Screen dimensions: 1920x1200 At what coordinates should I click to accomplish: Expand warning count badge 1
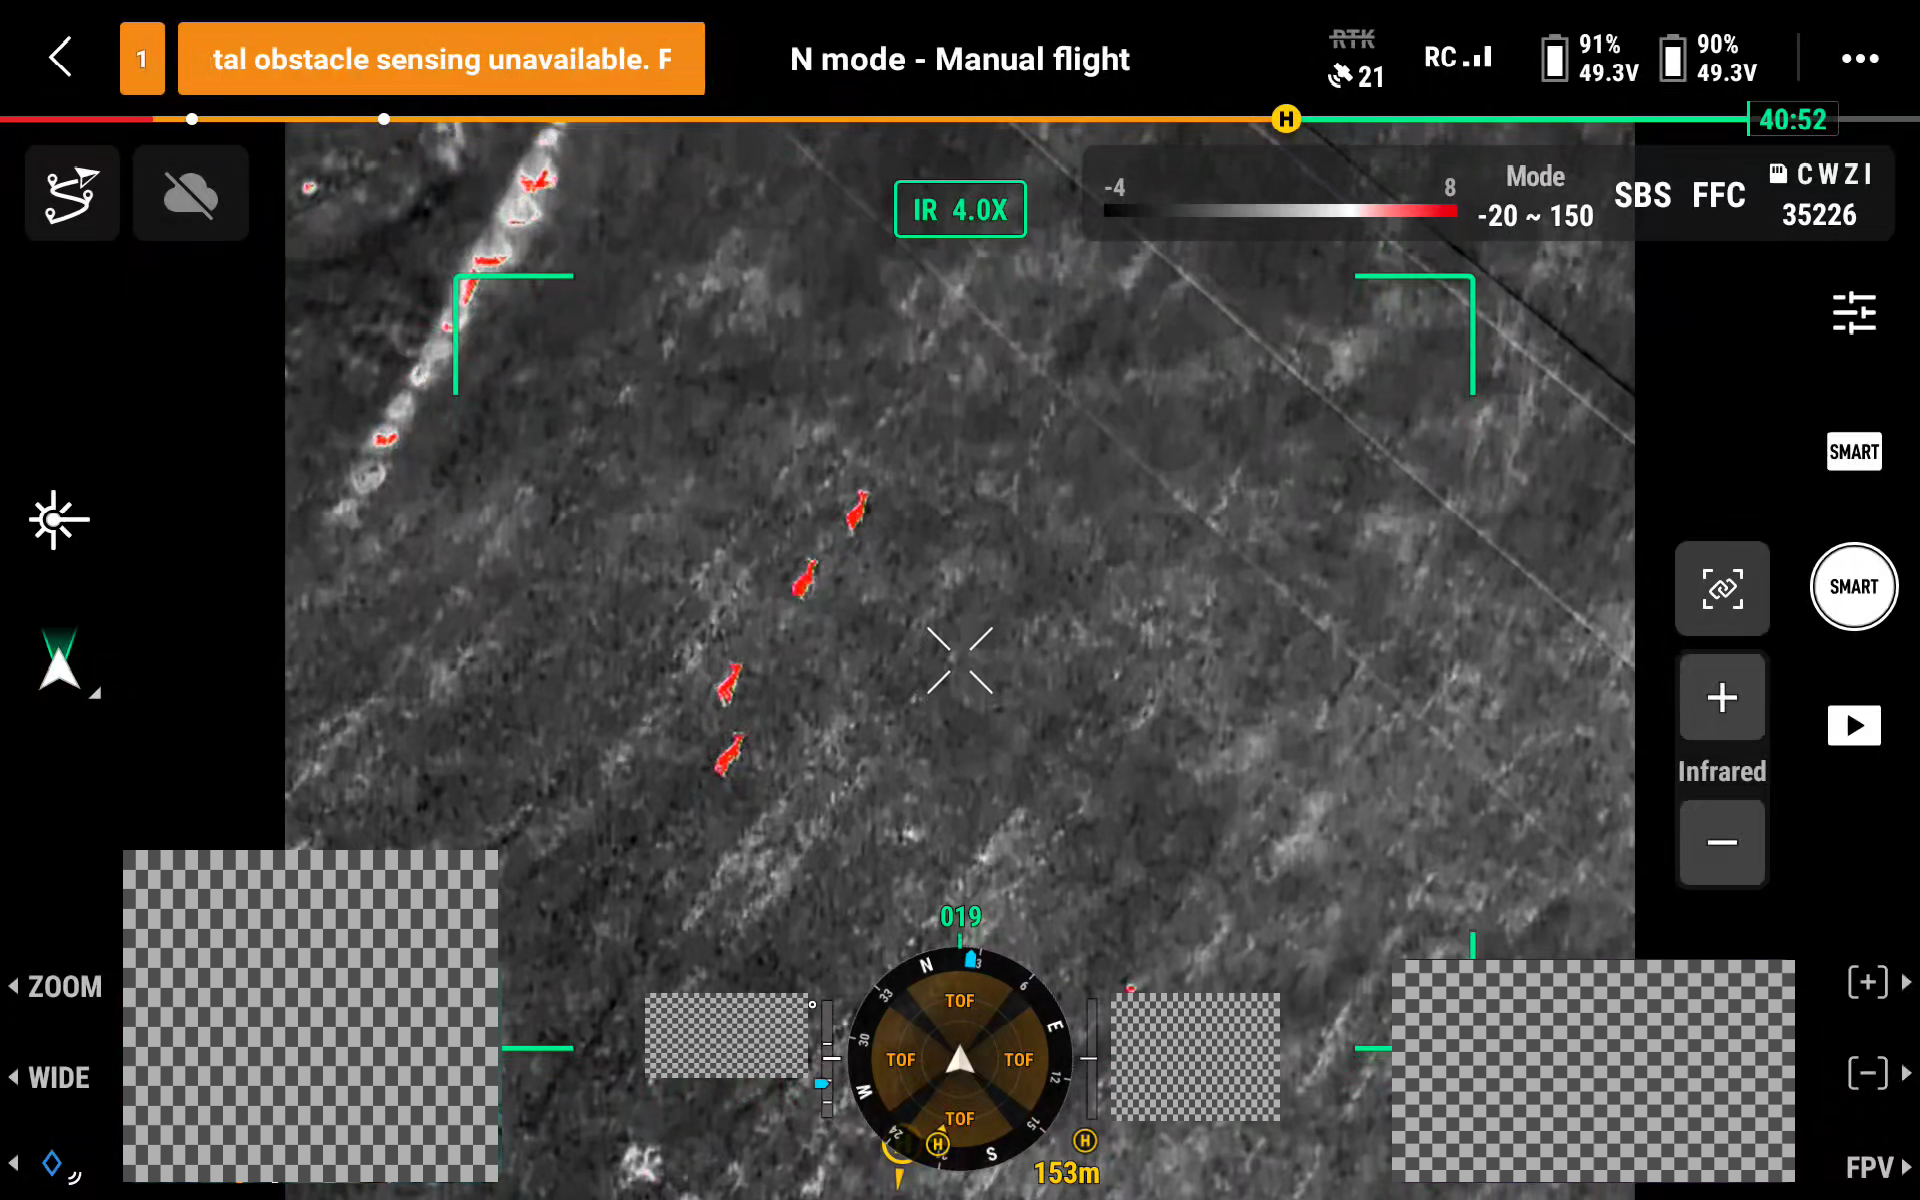(x=142, y=59)
